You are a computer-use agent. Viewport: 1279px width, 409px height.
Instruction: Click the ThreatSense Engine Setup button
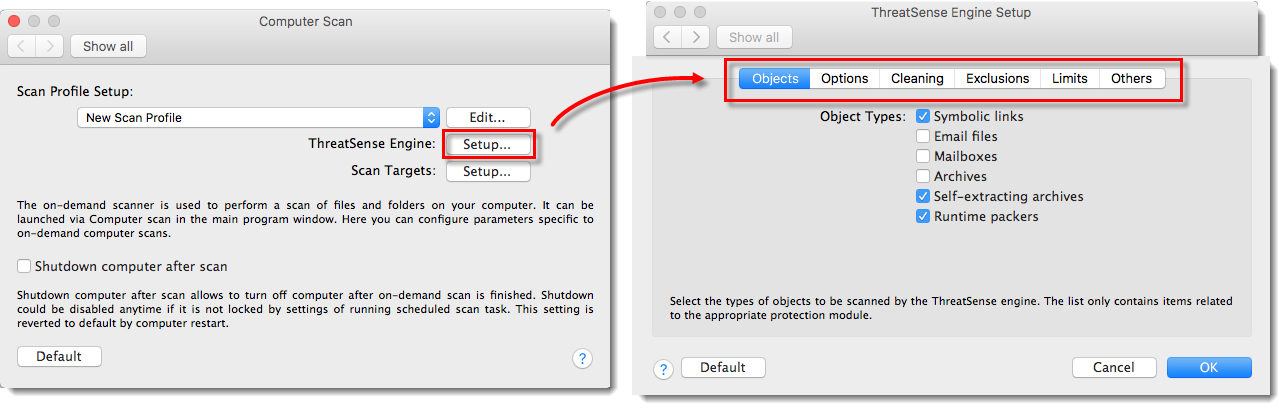[487, 144]
